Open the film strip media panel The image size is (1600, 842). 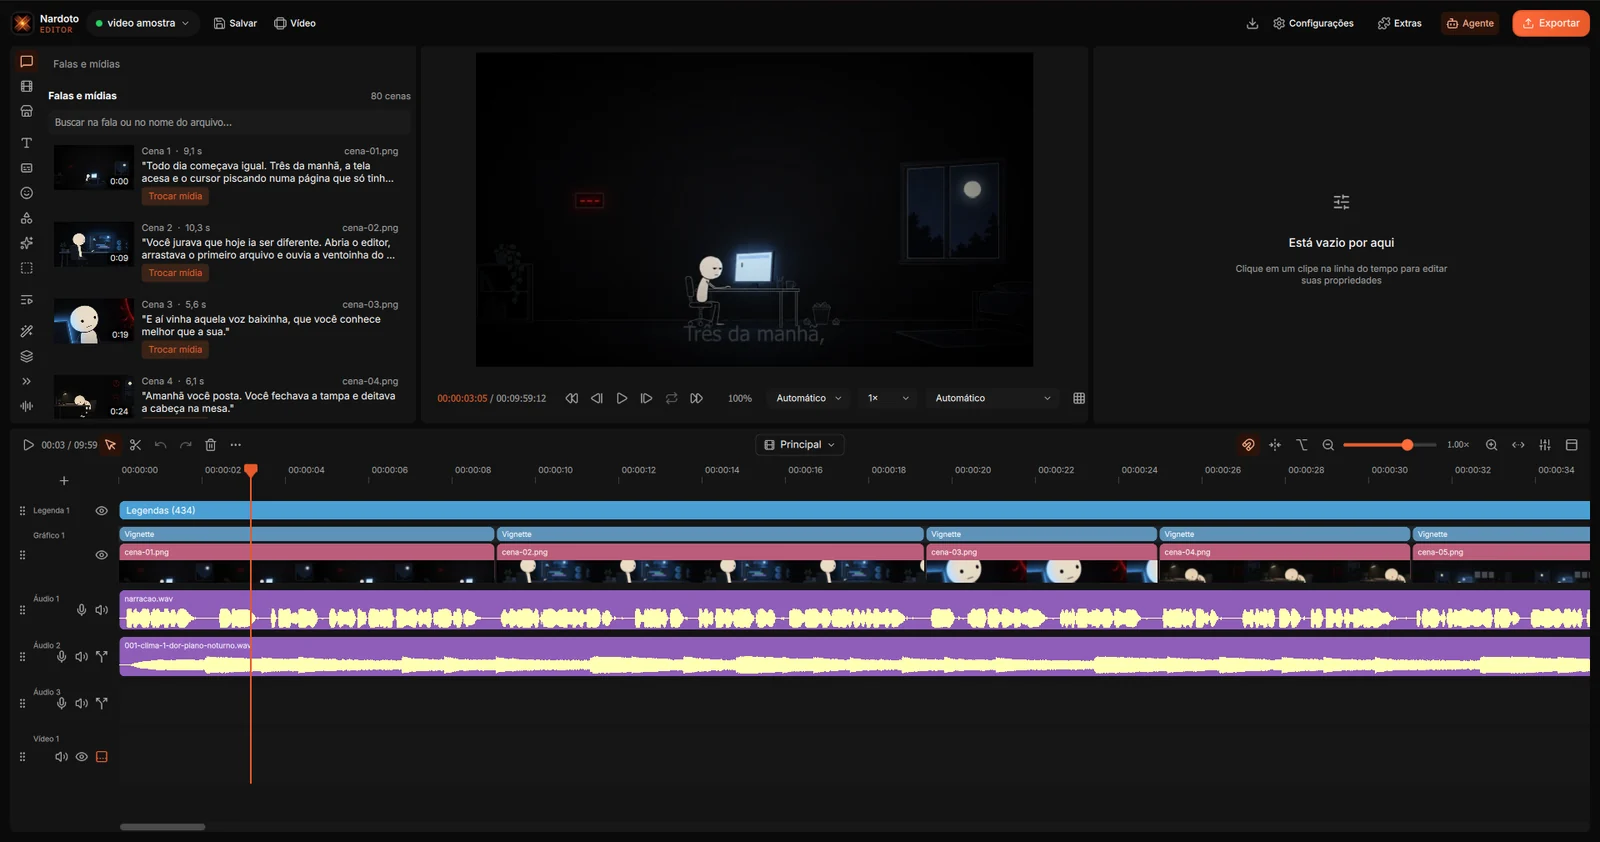27,87
